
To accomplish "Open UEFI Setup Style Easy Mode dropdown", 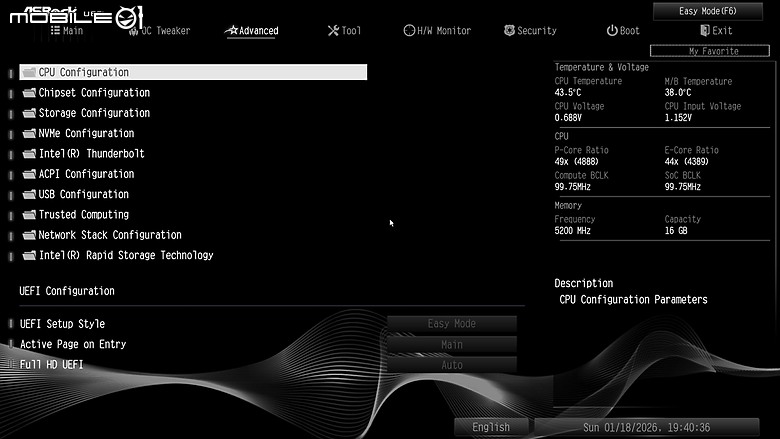I will pyautogui.click(x=452, y=324).
